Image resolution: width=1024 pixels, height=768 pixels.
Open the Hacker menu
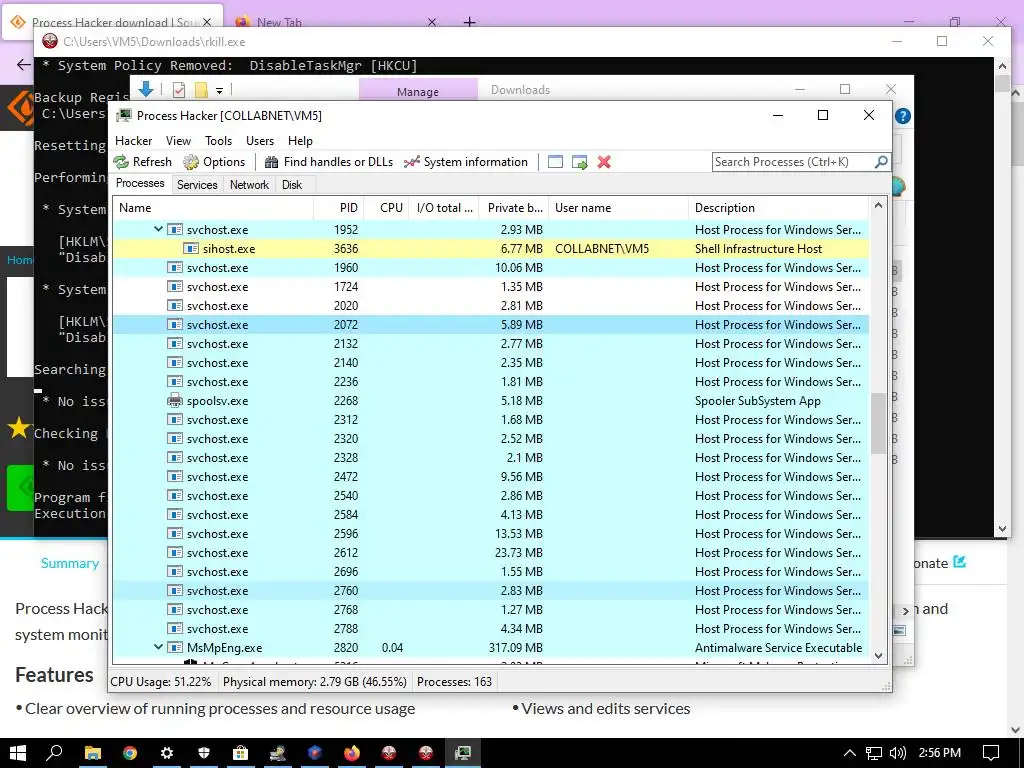[x=133, y=140]
